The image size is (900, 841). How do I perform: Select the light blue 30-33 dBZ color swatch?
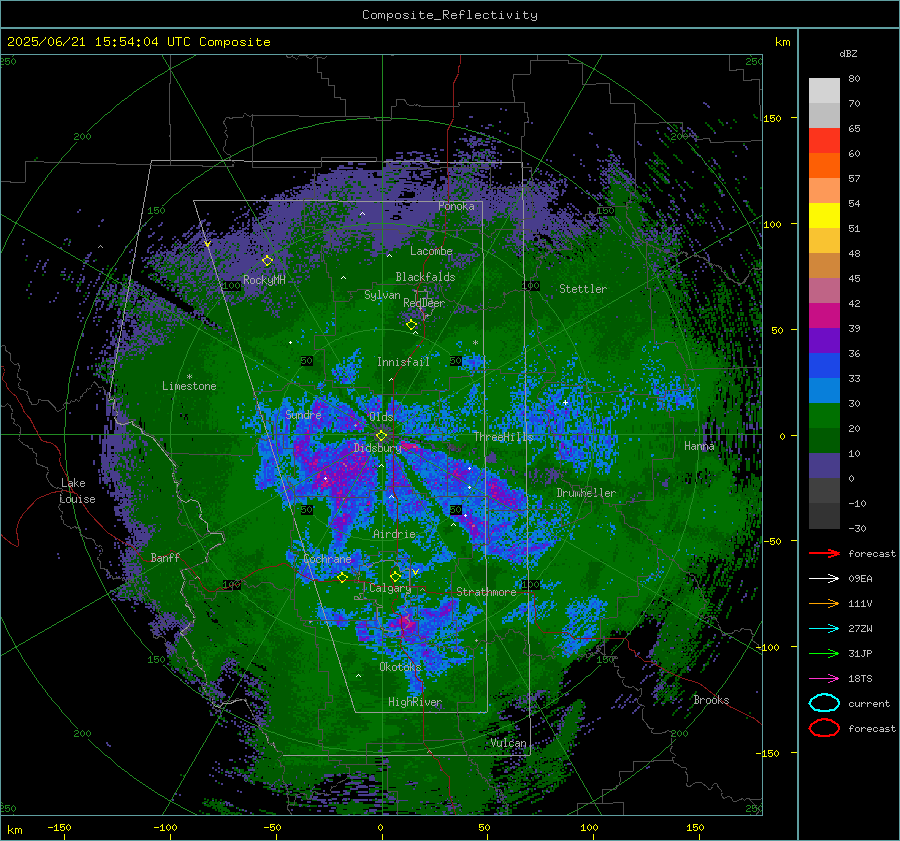(824, 390)
